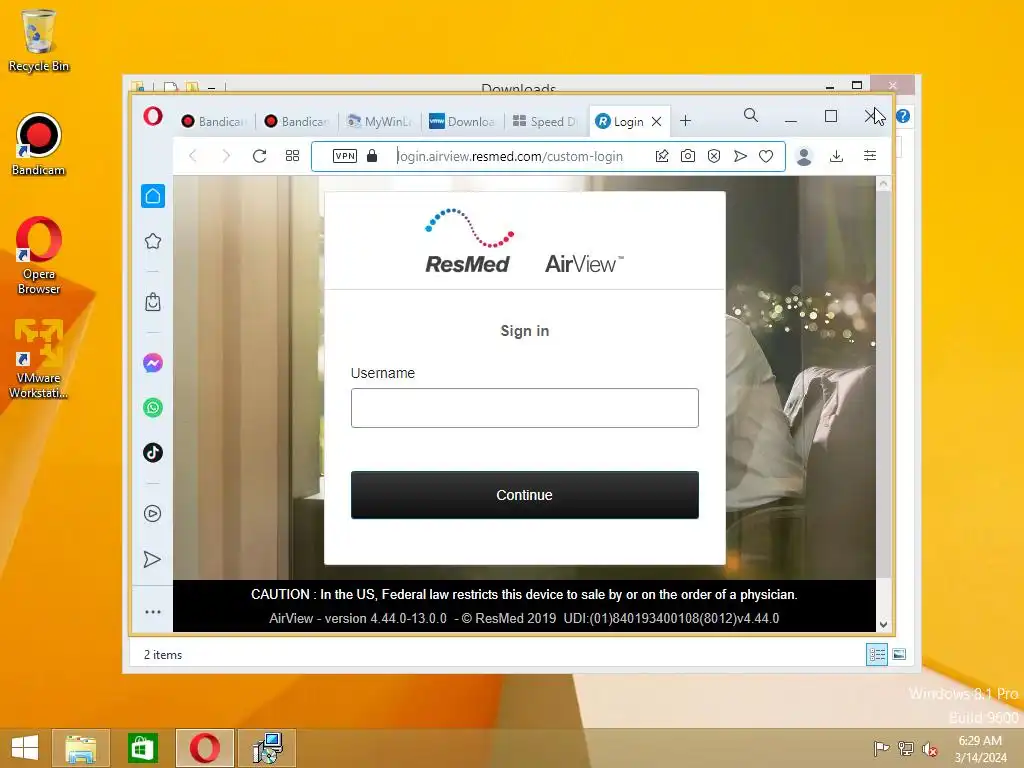Toggle the VPN badge

[x=345, y=156]
